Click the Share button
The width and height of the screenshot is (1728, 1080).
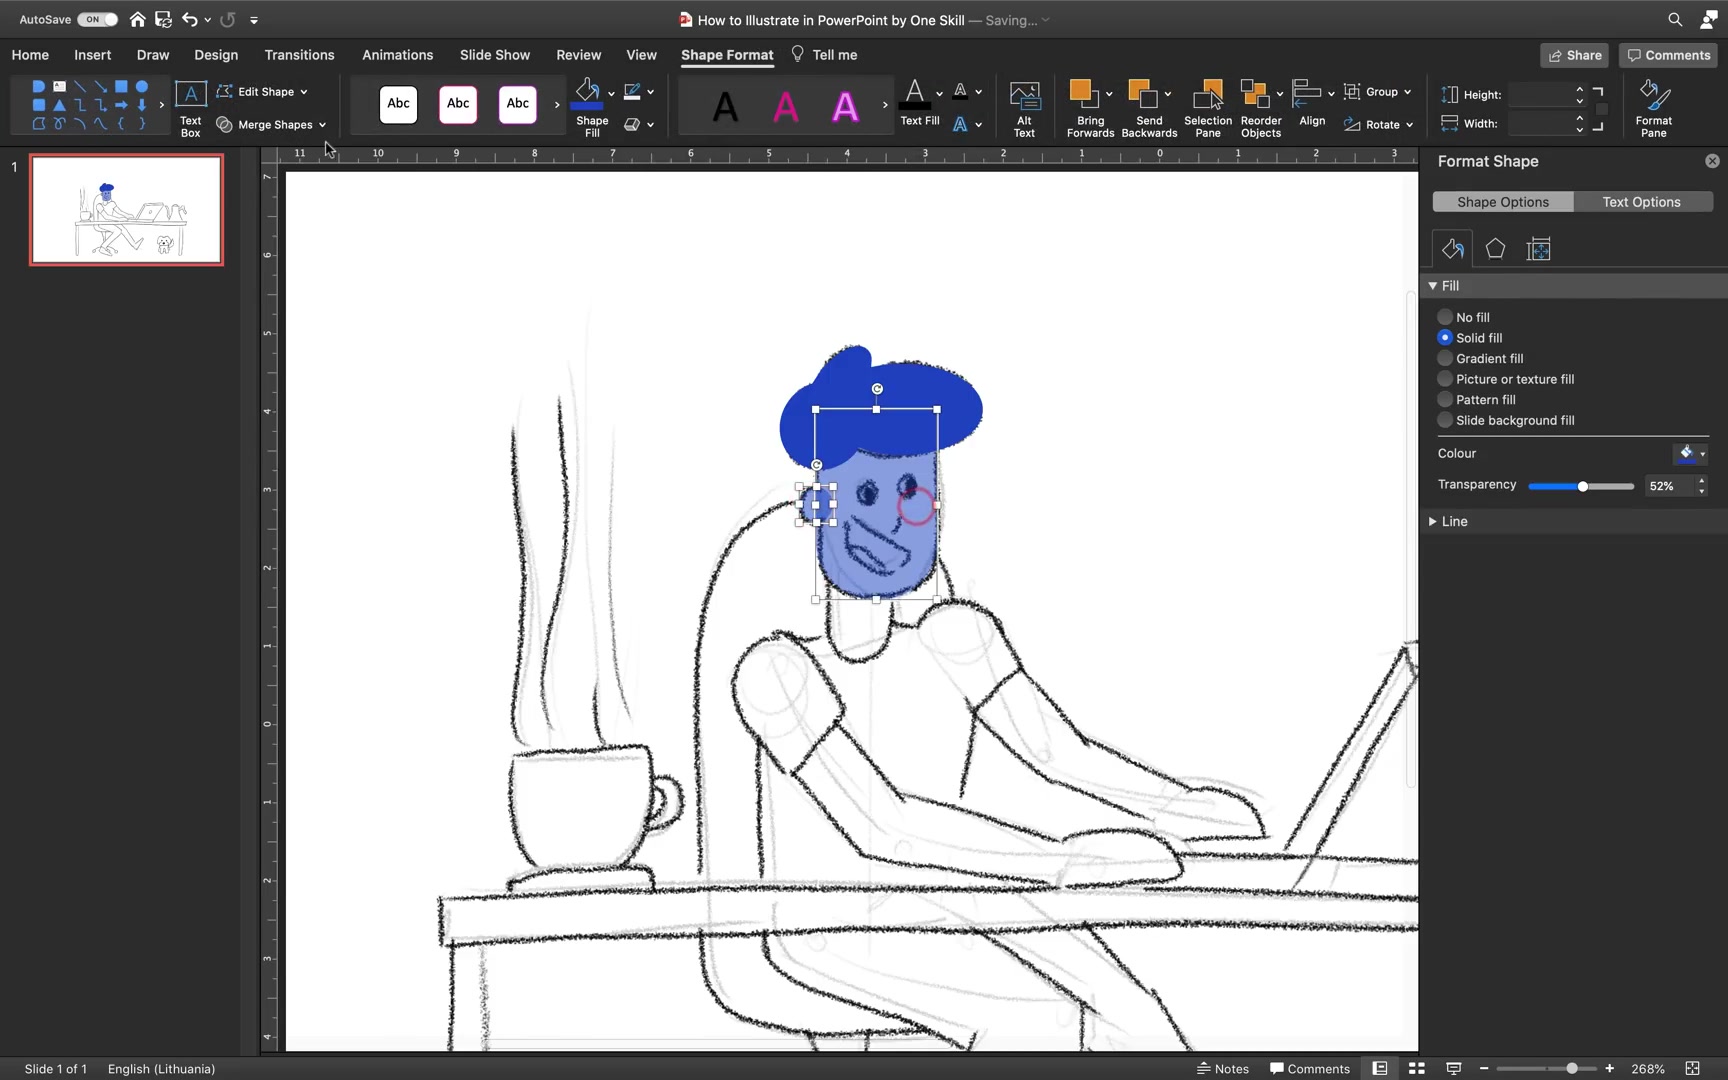[x=1574, y=55]
